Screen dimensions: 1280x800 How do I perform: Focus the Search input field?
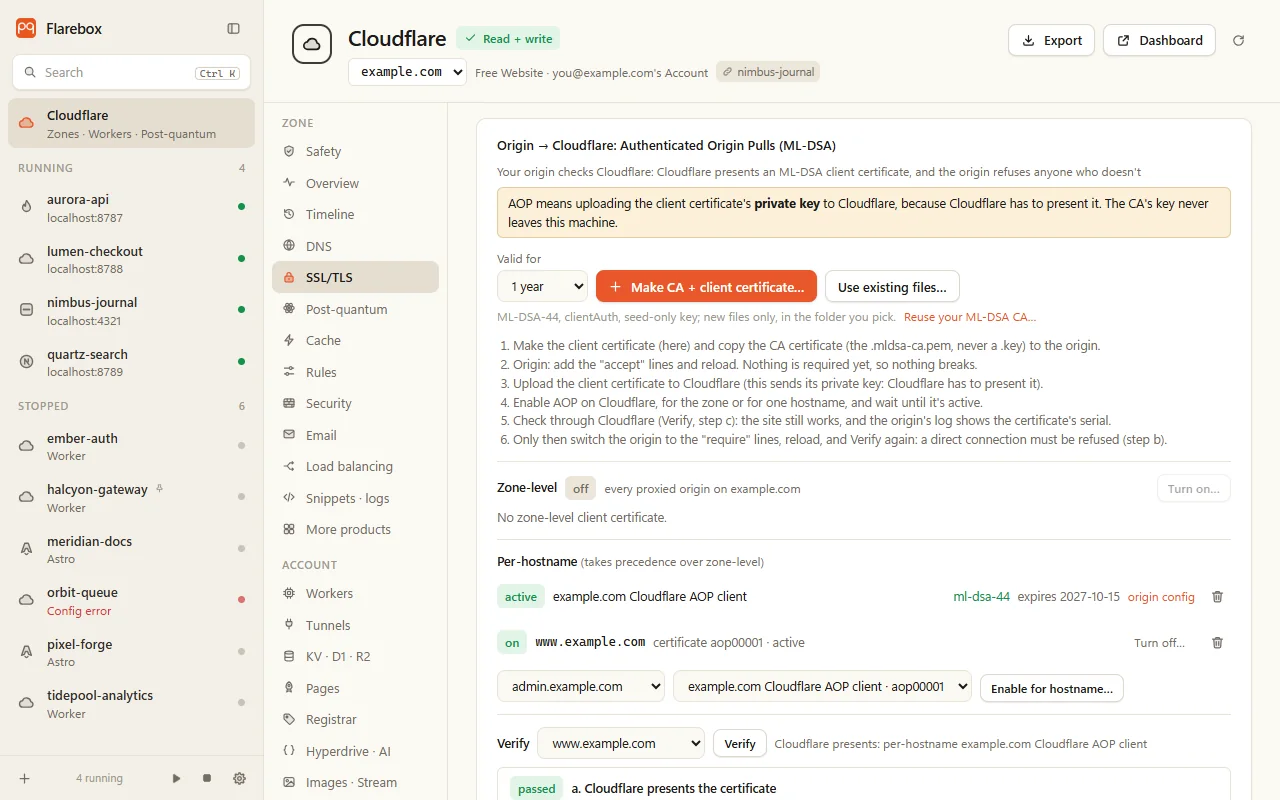[131, 73]
